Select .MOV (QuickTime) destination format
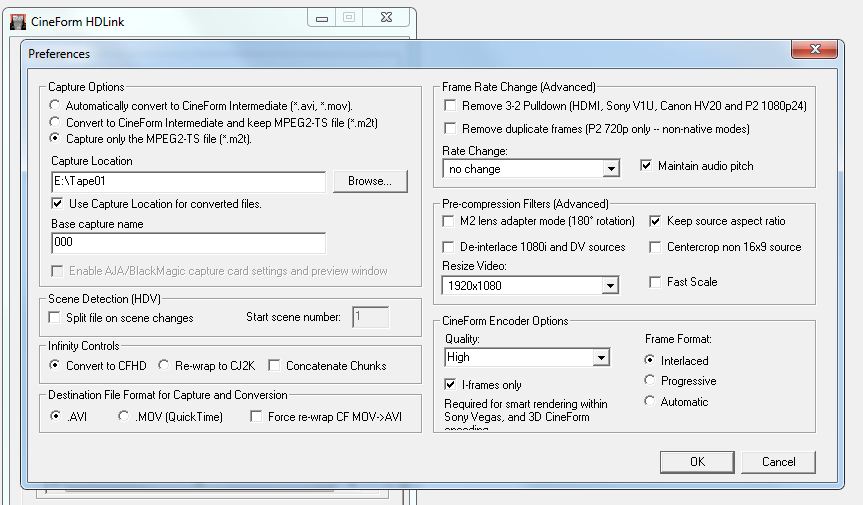This screenshot has height=505, width=863. 123,416
